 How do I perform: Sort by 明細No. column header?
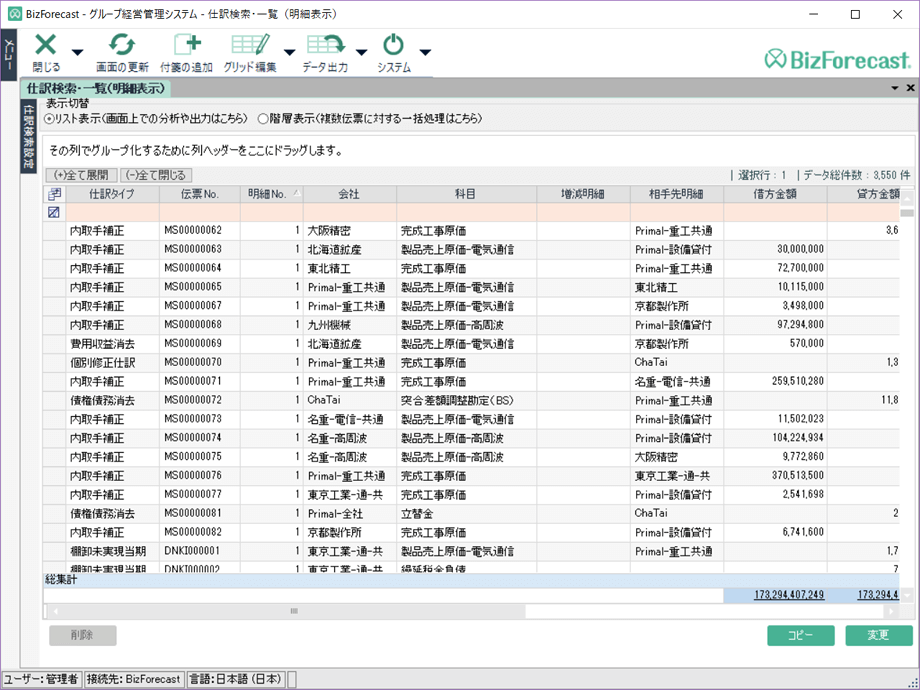click(272, 194)
